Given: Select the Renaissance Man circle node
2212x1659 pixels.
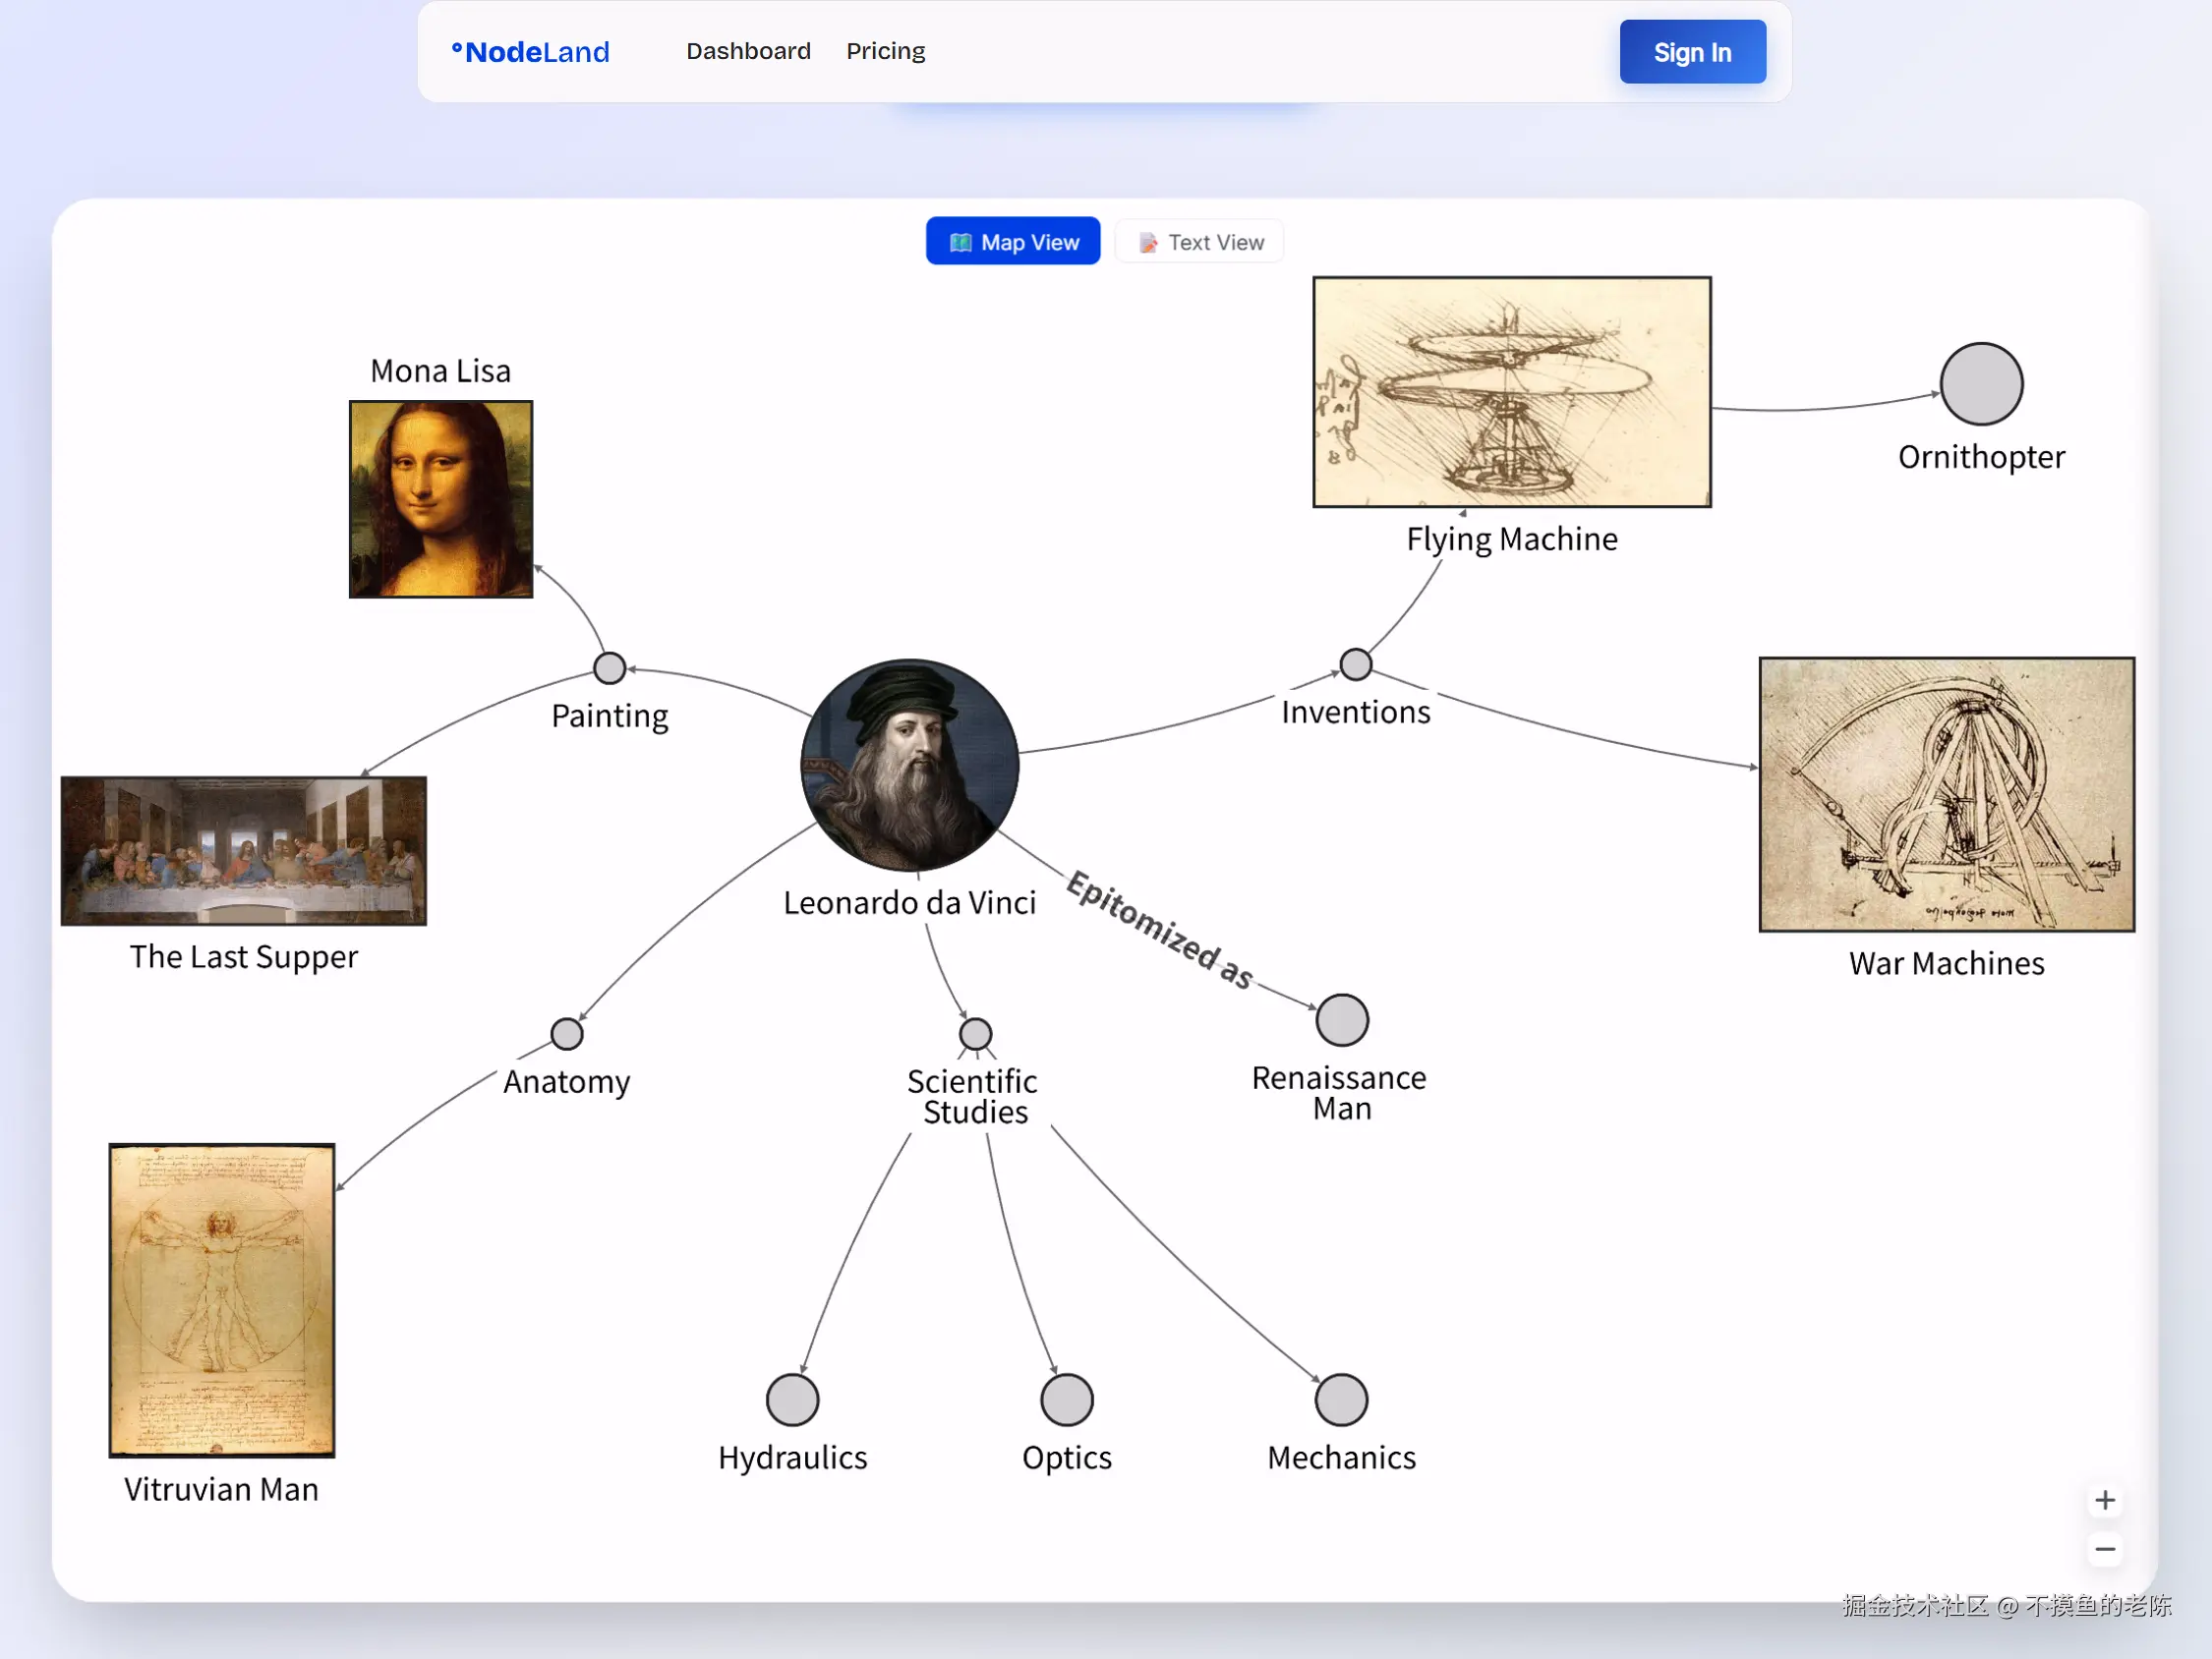Looking at the screenshot, I should coord(1341,1020).
